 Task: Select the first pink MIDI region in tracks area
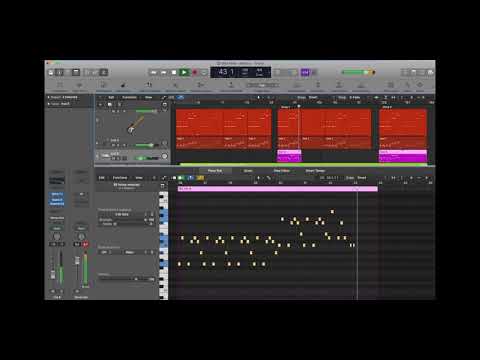(289, 156)
